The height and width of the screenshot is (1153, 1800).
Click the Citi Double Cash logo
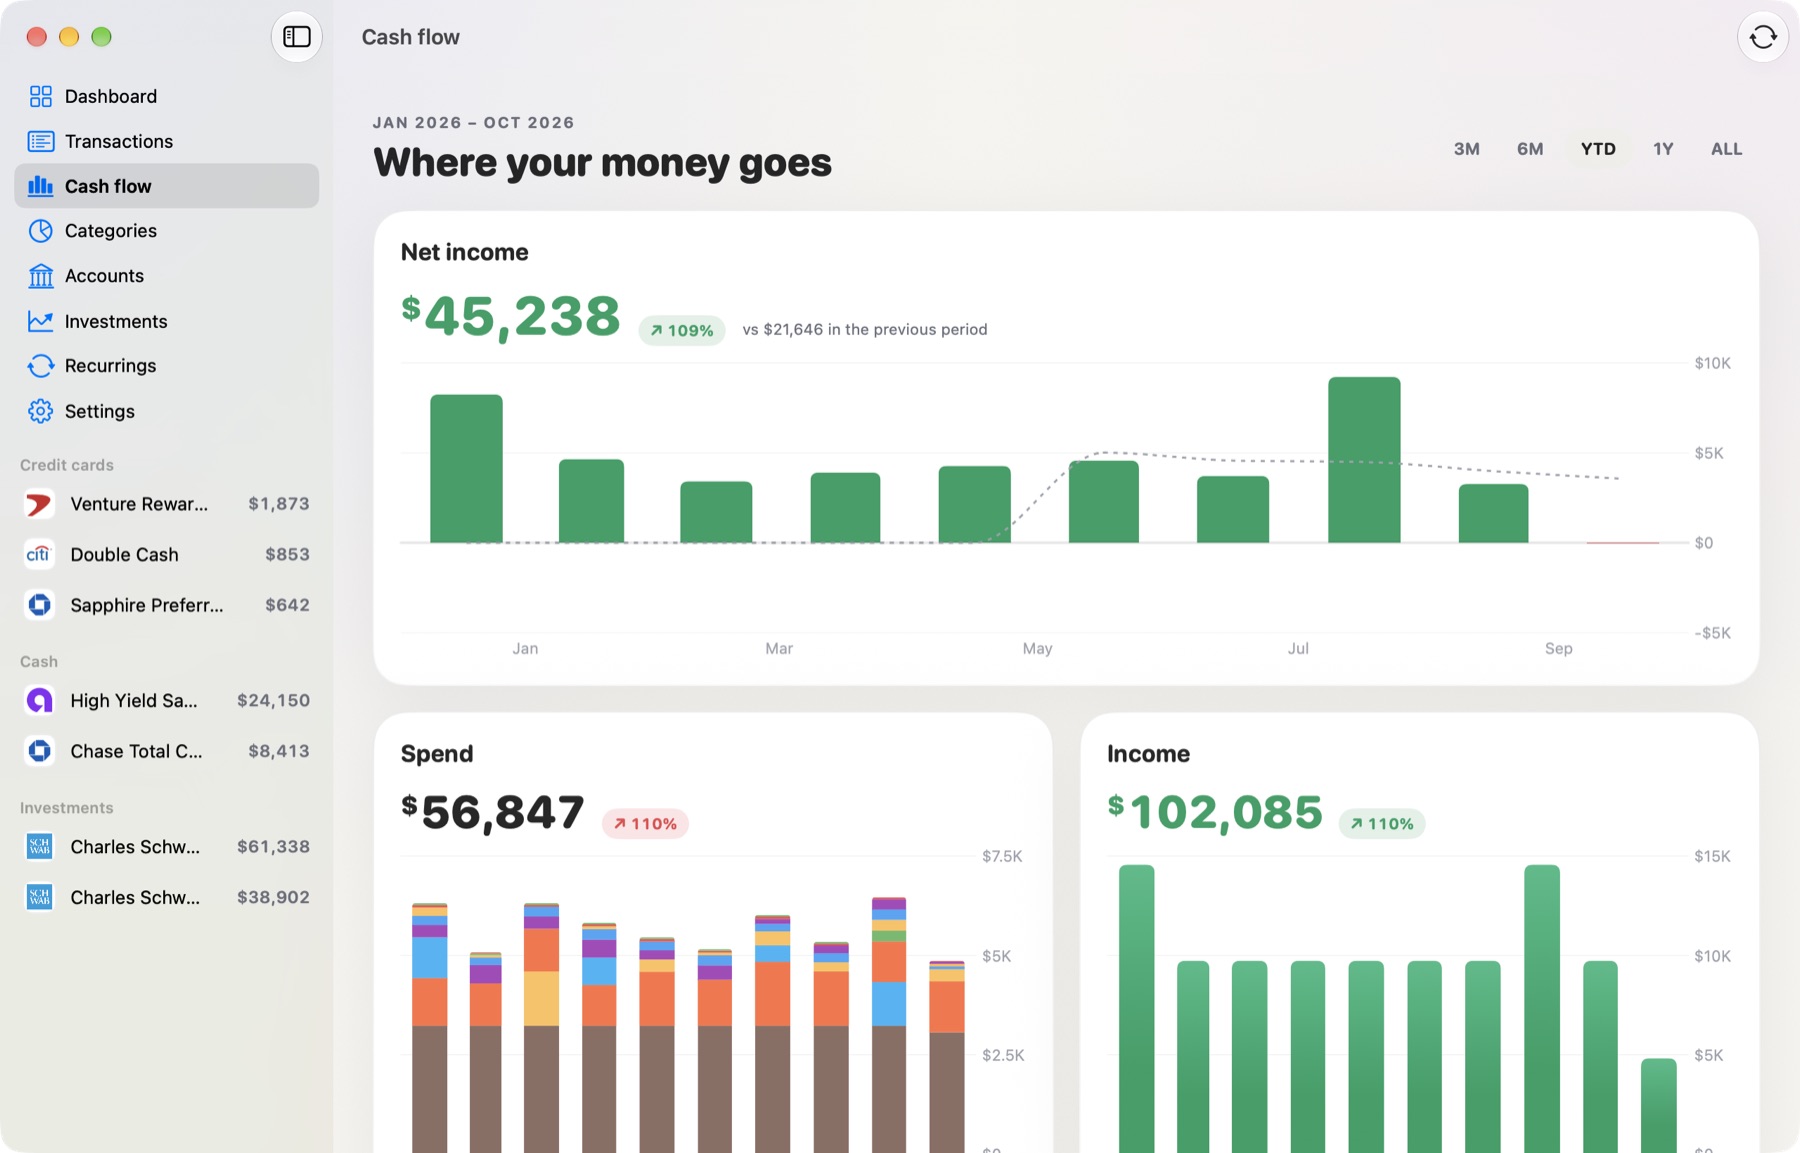click(x=39, y=554)
